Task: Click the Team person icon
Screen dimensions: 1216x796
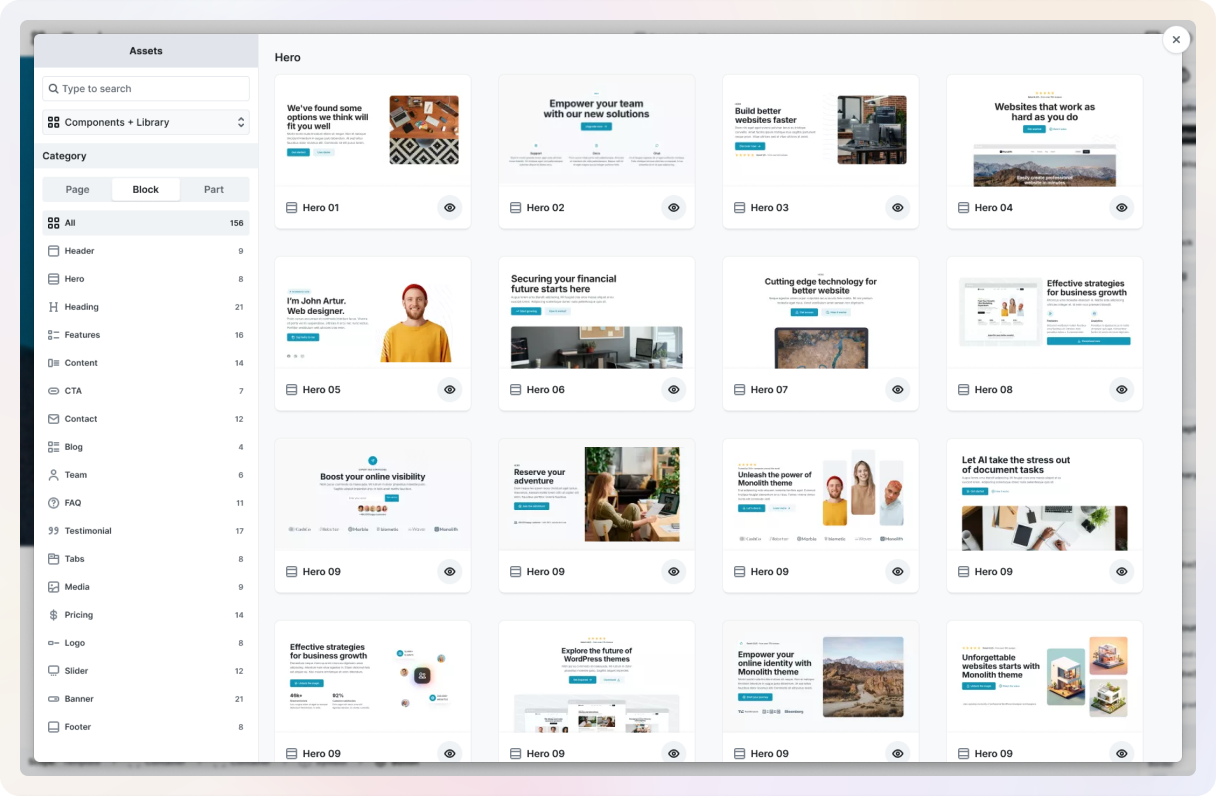Action: 54,475
